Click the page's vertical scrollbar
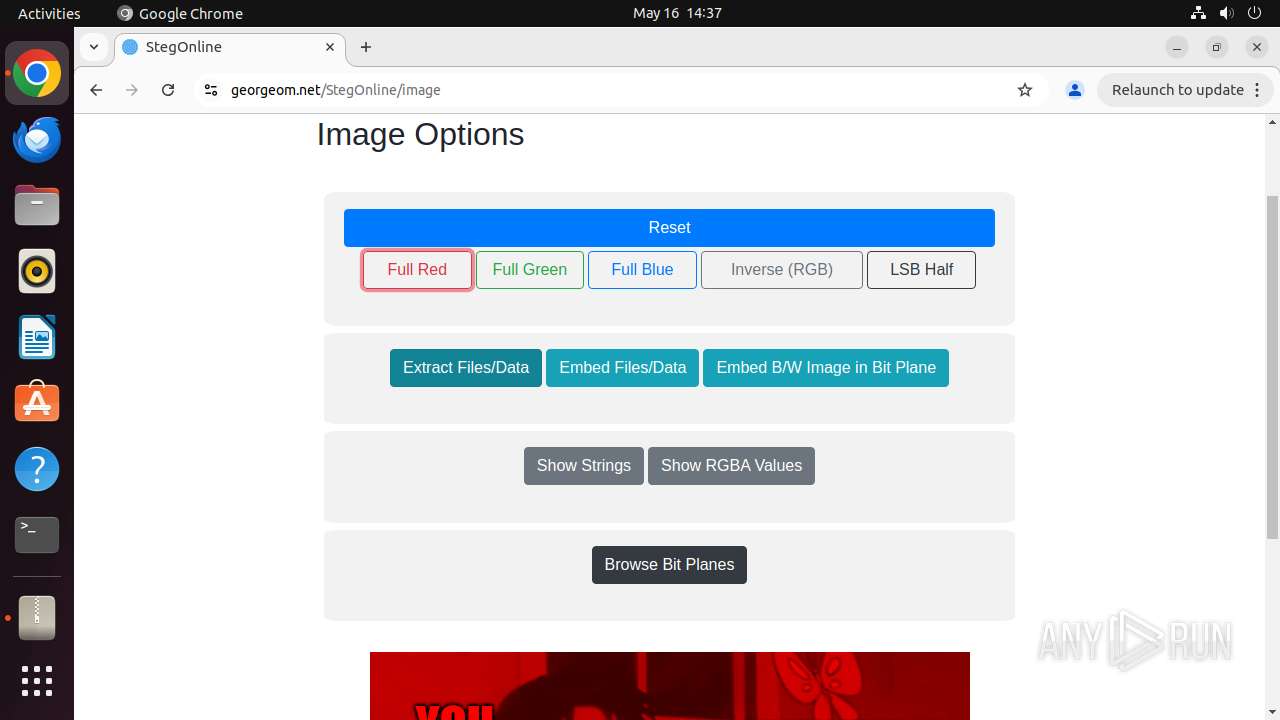The image size is (1280, 720). click(x=1272, y=368)
